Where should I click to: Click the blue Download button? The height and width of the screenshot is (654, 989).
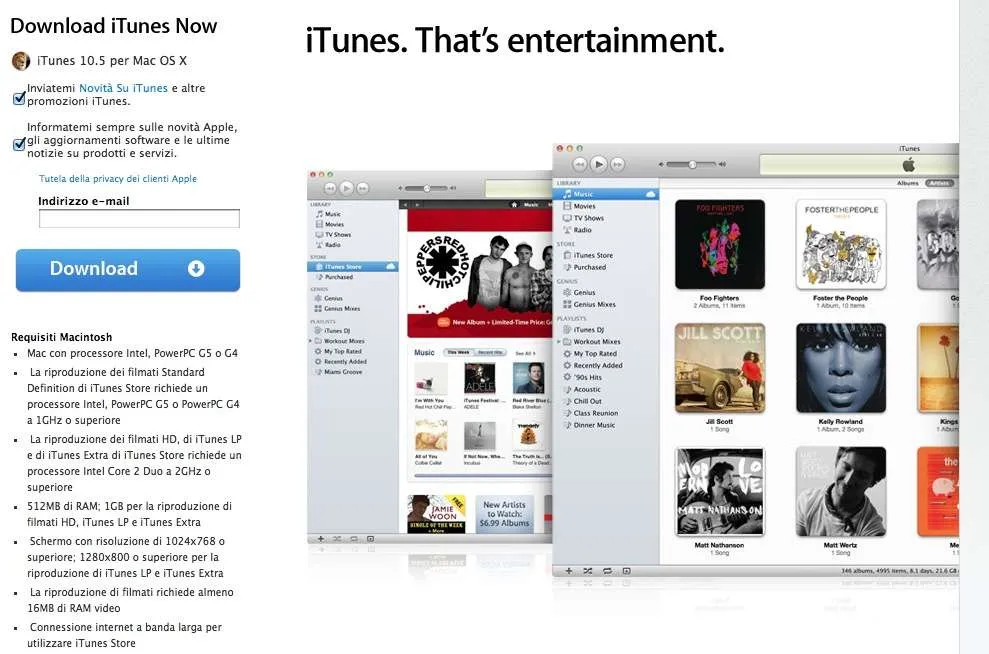pyautogui.click(x=128, y=269)
